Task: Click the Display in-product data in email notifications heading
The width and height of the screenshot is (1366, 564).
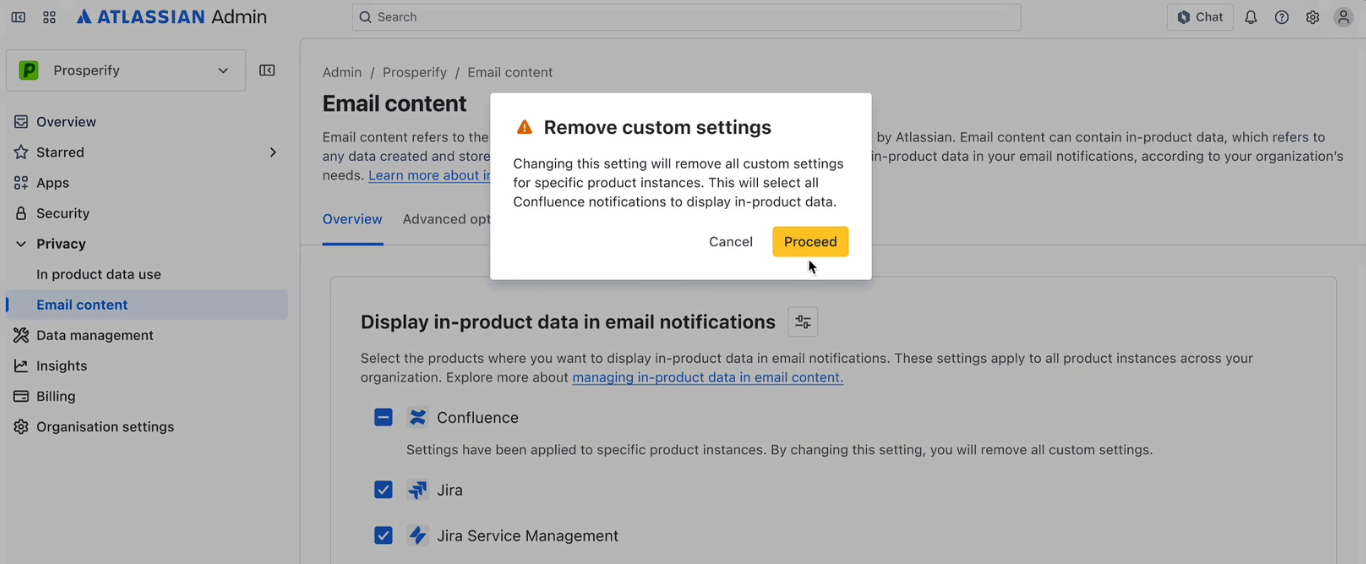Action: tap(568, 322)
